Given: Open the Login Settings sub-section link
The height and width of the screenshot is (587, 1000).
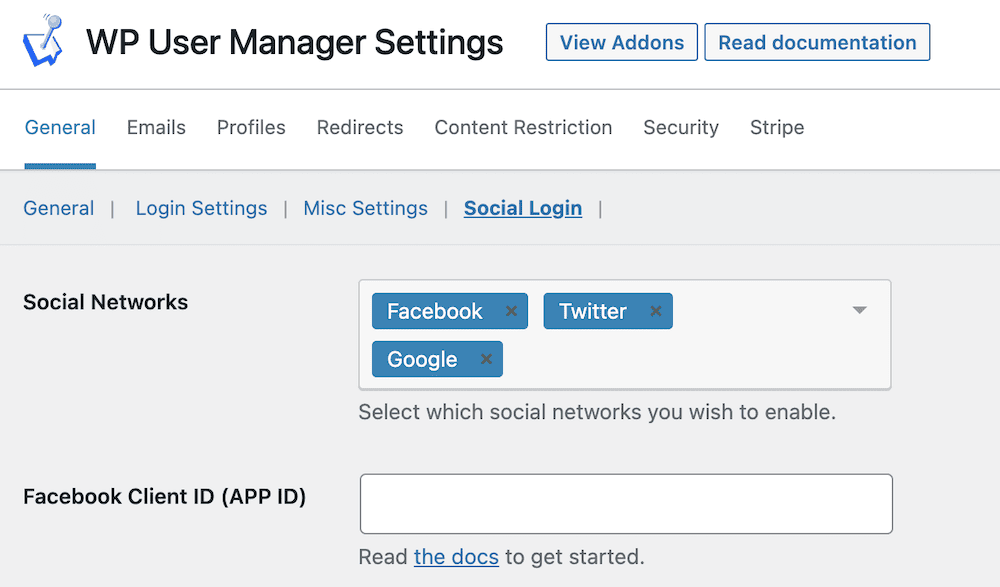Looking at the screenshot, I should tap(202, 208).
